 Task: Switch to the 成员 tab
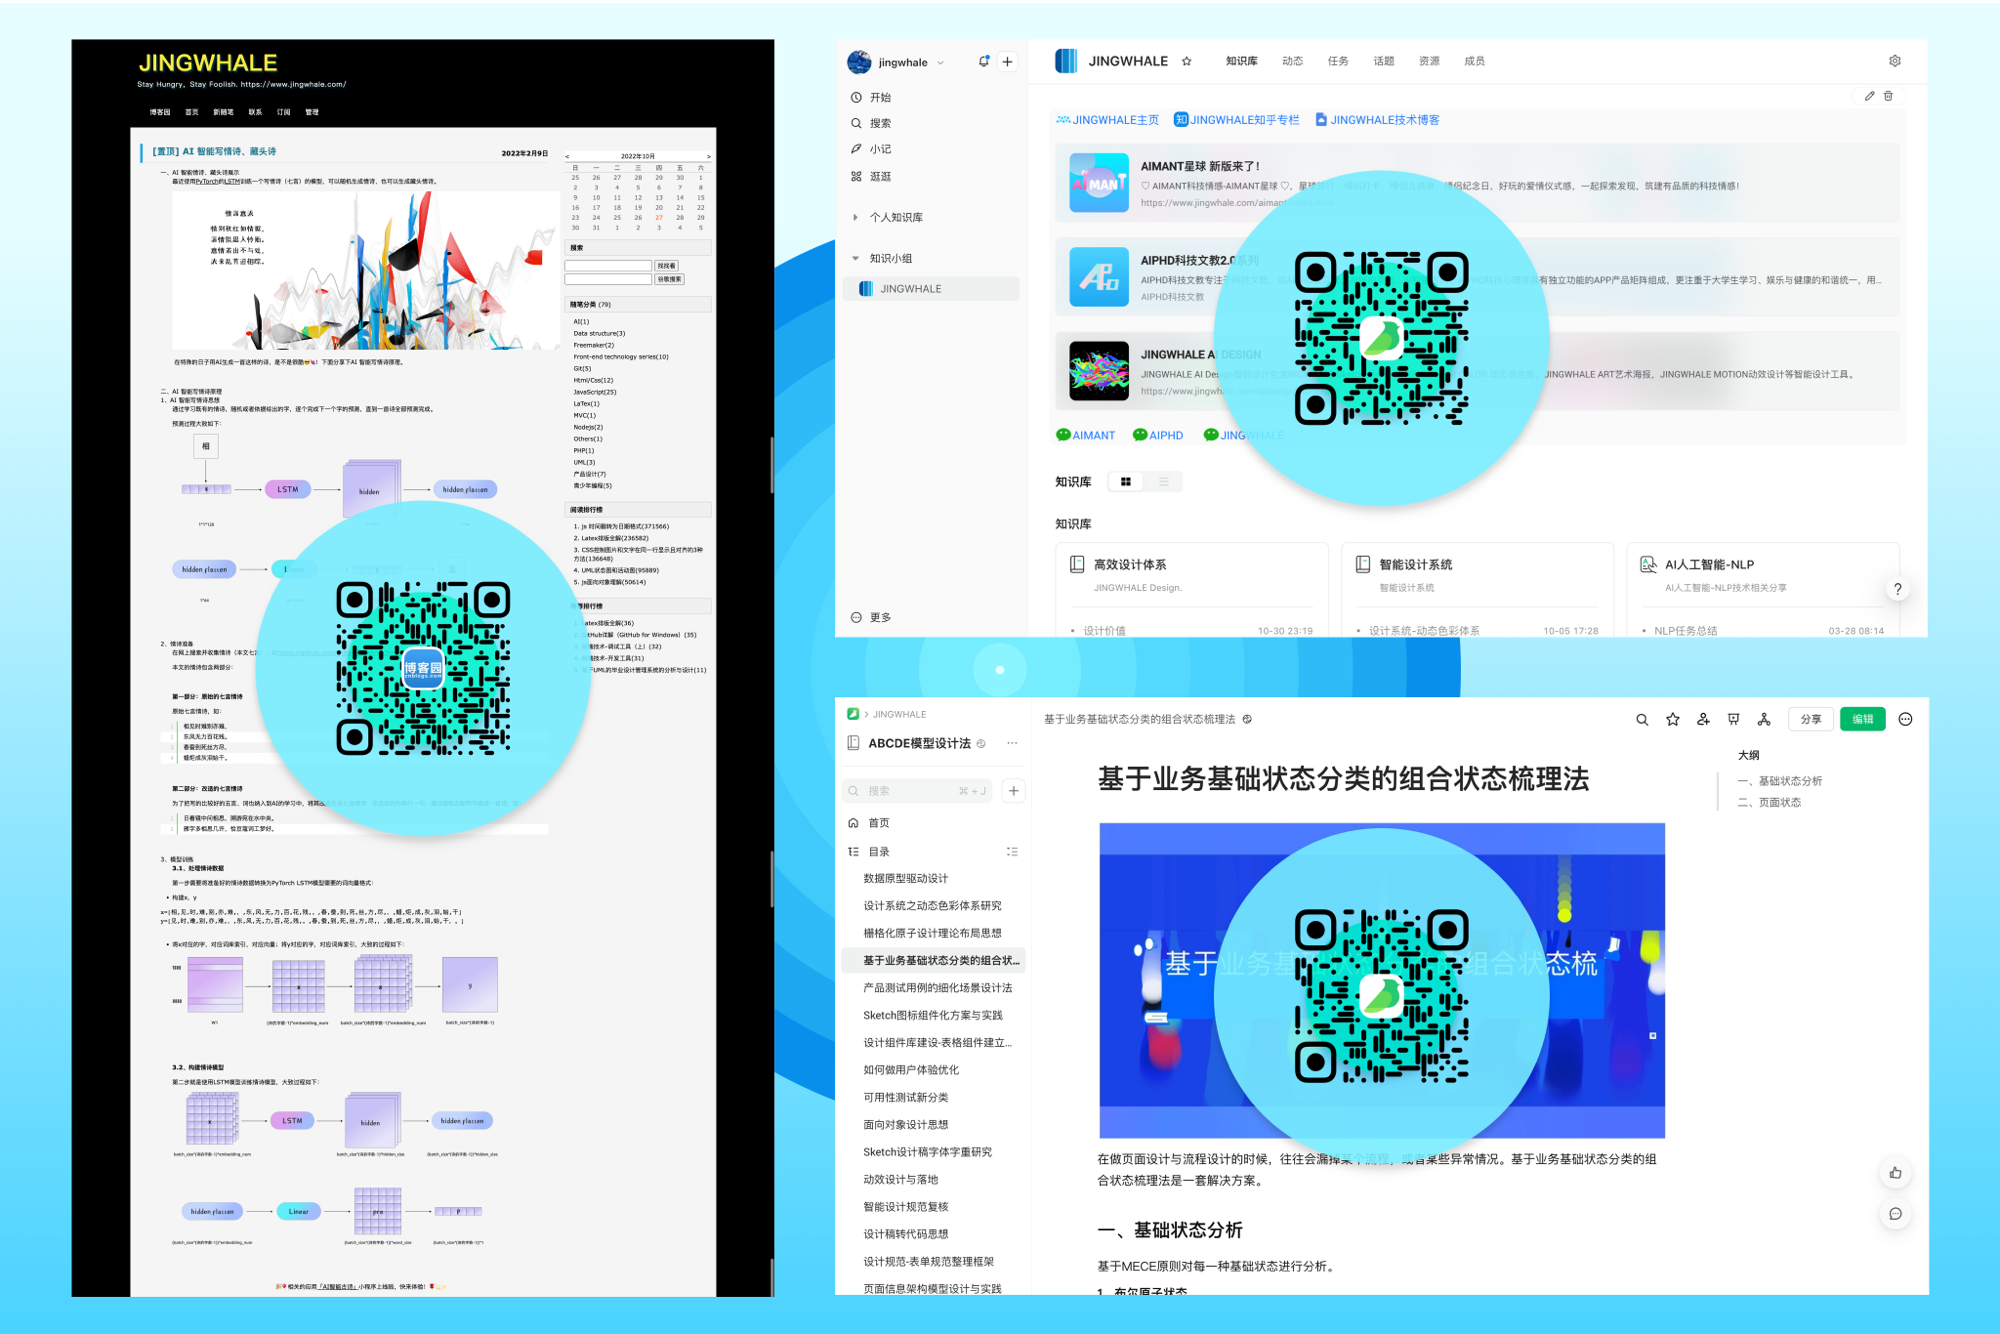click(1474, 61)
